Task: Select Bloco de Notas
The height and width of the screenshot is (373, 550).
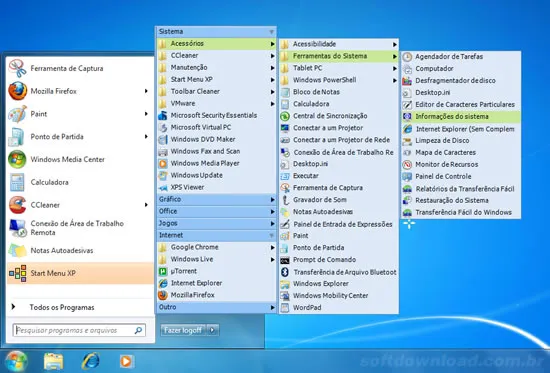Action: pos(338,92)
